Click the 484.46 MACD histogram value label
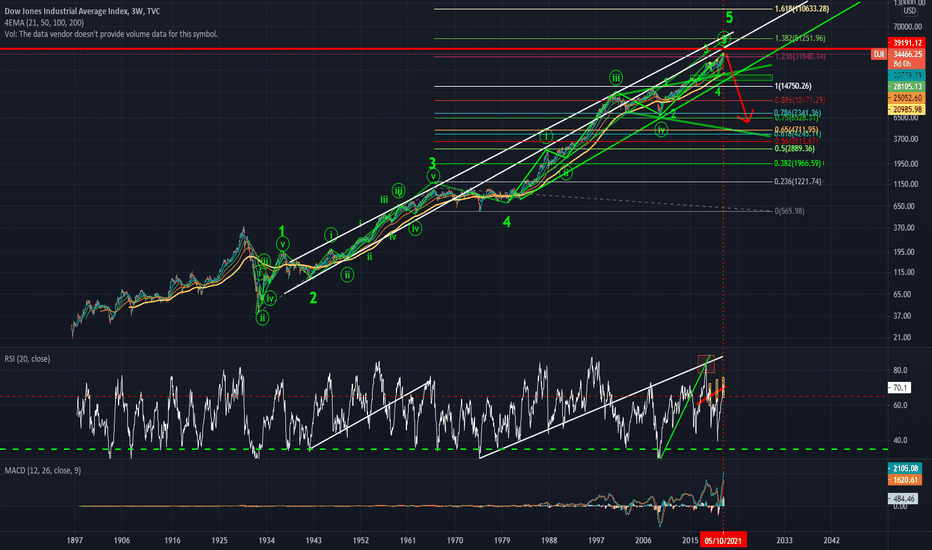Image resolution: width=932 pixels, height=550 pixels. [902, 498]
